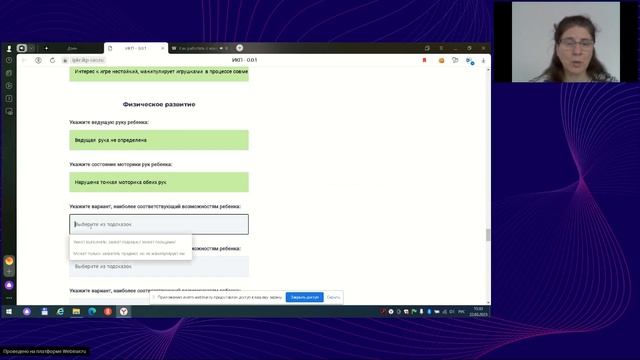Click the red bookmark icon
The image size is (640, 360).
coord(424,60)
